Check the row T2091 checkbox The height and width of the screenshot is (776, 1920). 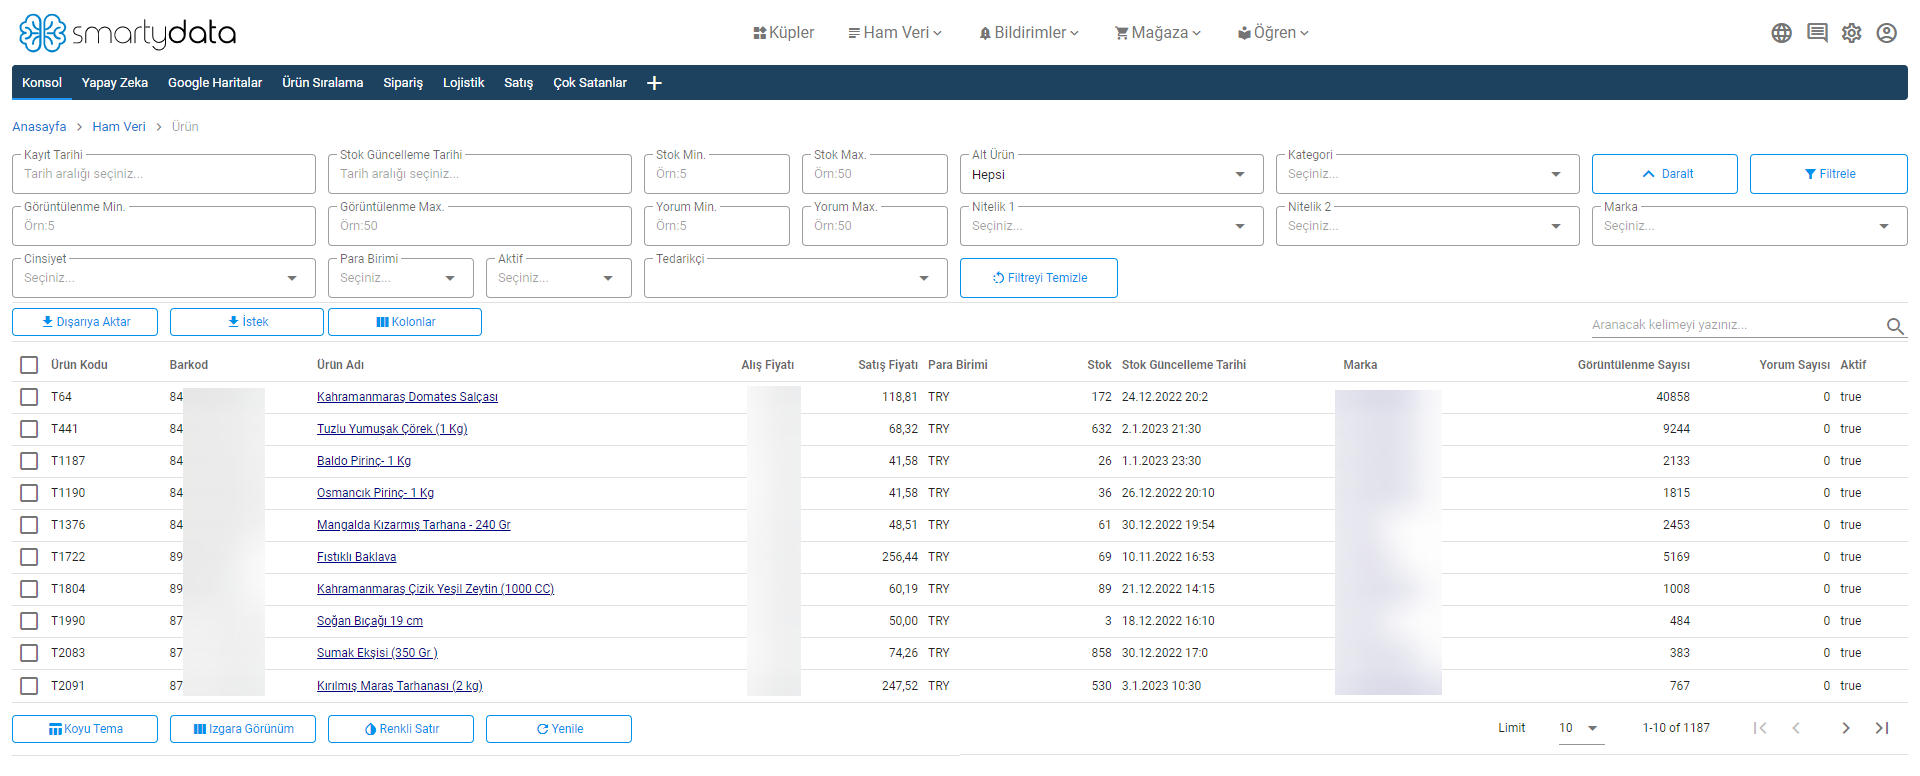click(x=29, y=686)
